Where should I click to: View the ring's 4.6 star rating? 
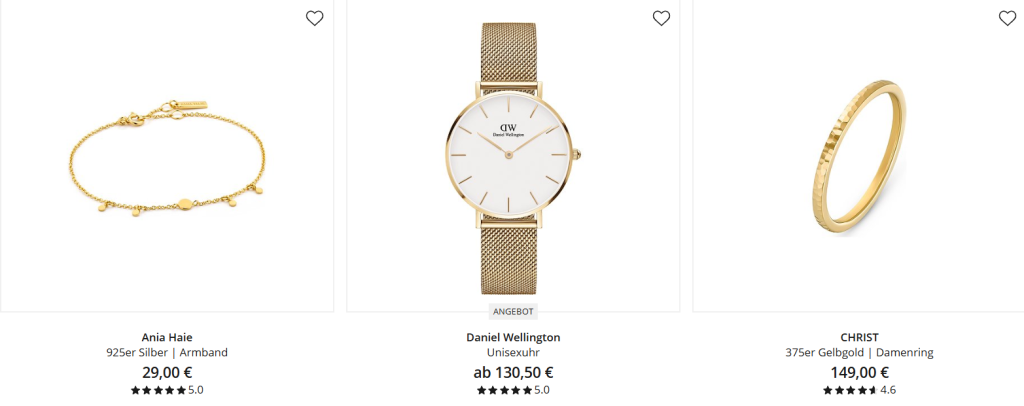tap(859, 390)
